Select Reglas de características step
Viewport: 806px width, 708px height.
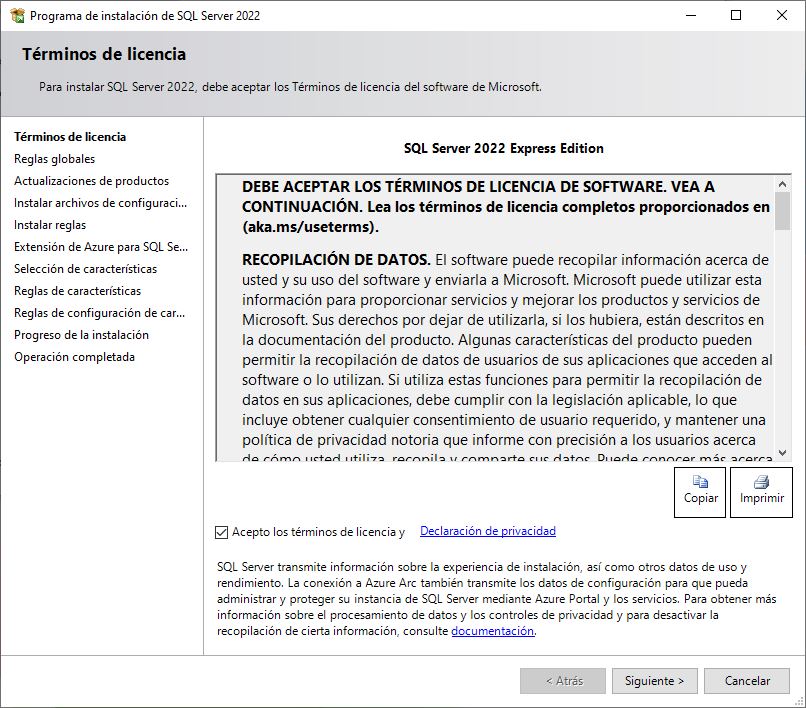point(78,291)
